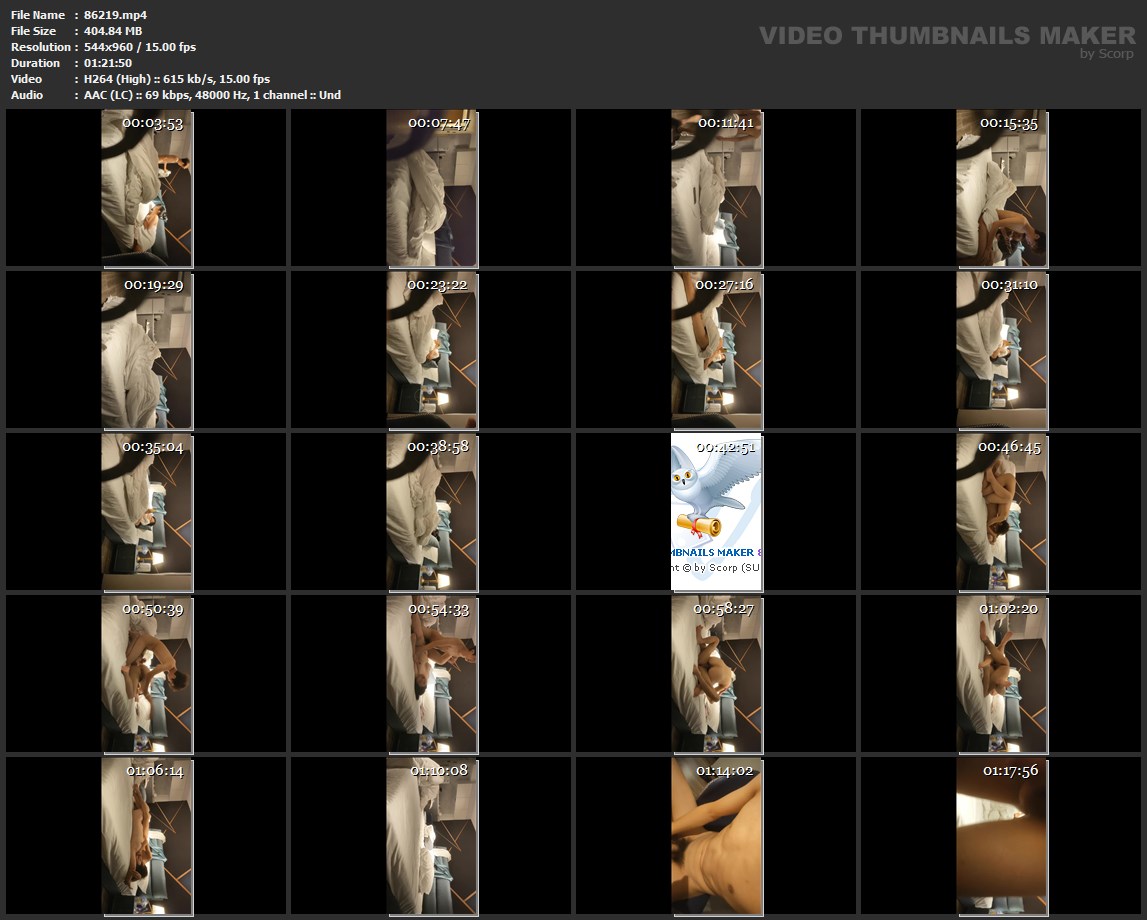
Task: Click the thumbnail timestamped 00:03:53
Action: 147,188
